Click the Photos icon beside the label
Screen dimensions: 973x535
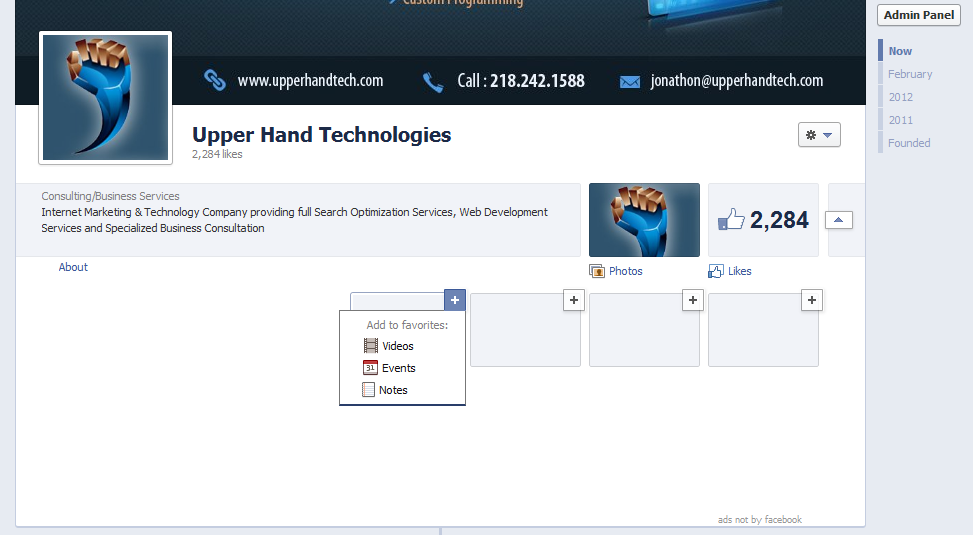pyautogui.click(x=597, y=271)
